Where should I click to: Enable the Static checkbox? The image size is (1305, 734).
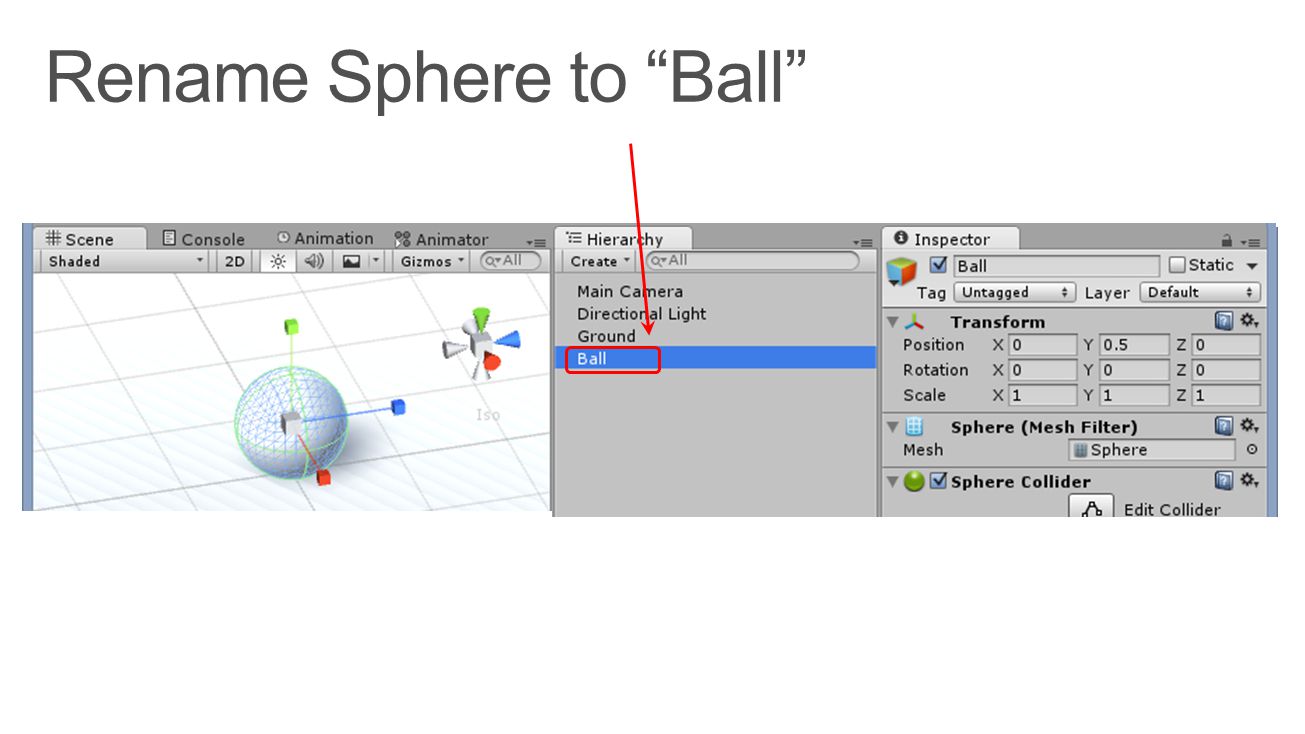coord(1177,265)
